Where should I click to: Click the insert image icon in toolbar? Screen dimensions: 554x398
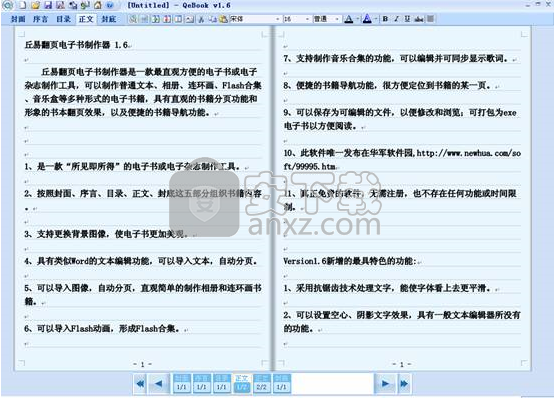(190, 19)
